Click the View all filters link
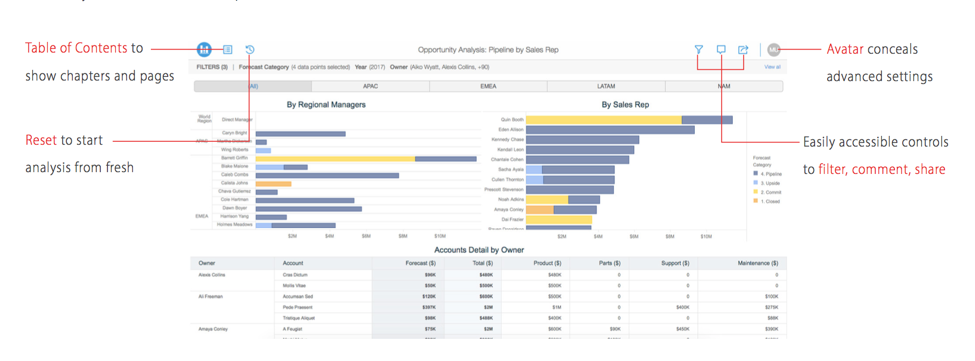Viewport: 975px width, 361px height. point(772,66)
